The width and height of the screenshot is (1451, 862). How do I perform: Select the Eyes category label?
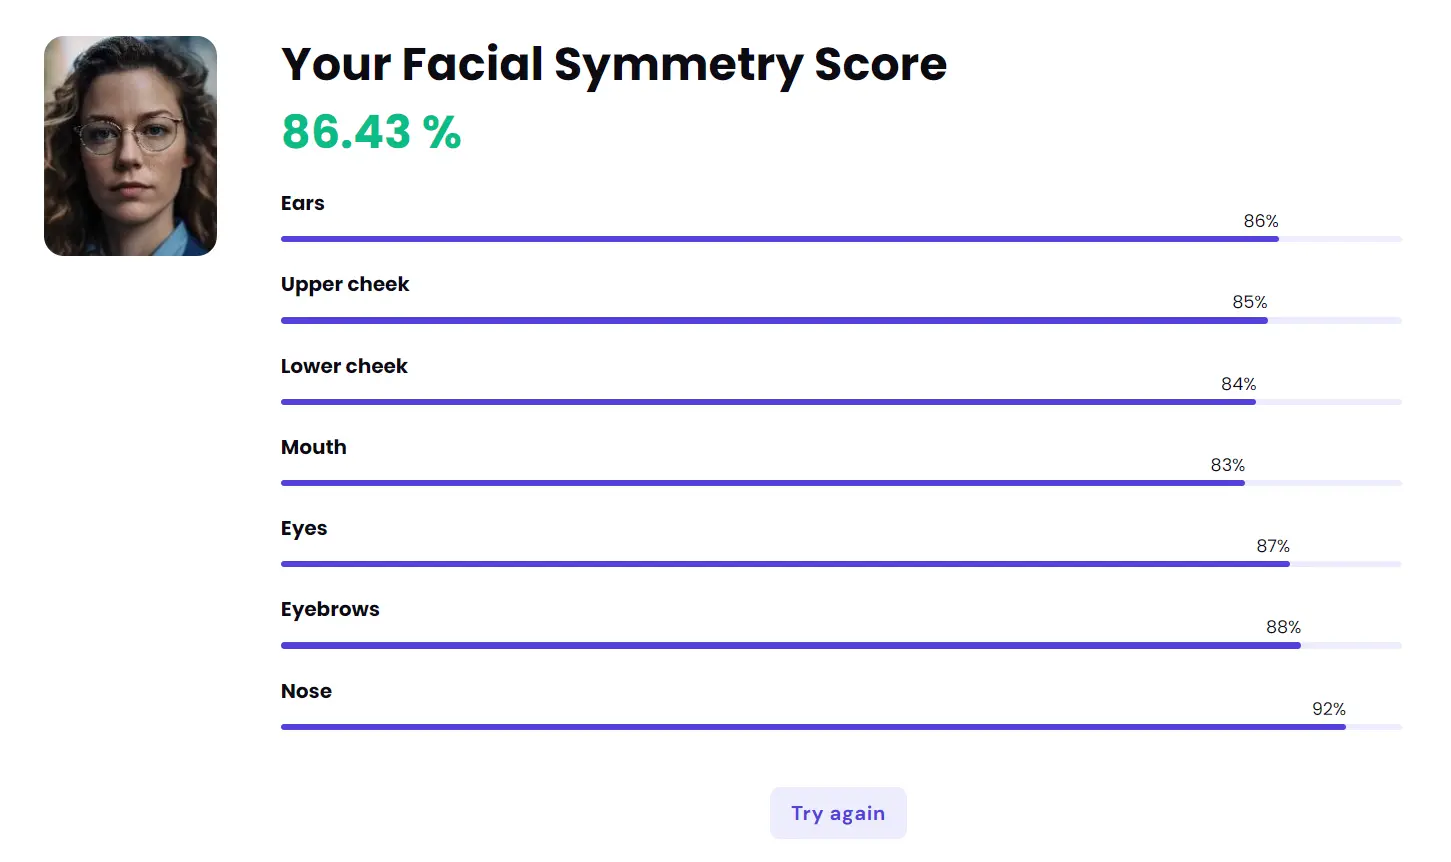click(x=304, y=528)
